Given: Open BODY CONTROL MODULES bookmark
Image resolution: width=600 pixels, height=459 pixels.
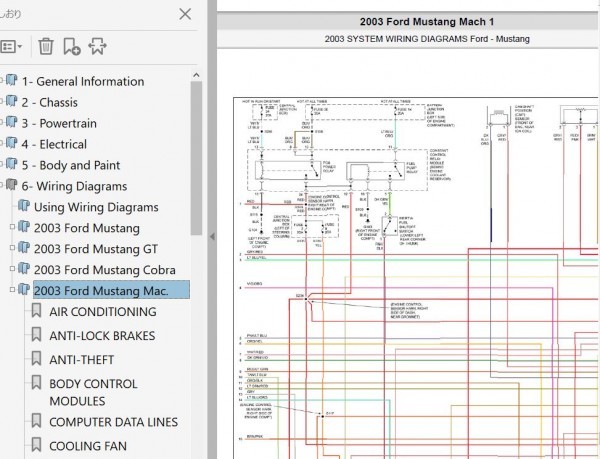Looking at the screenshot, I should [93, 392].
